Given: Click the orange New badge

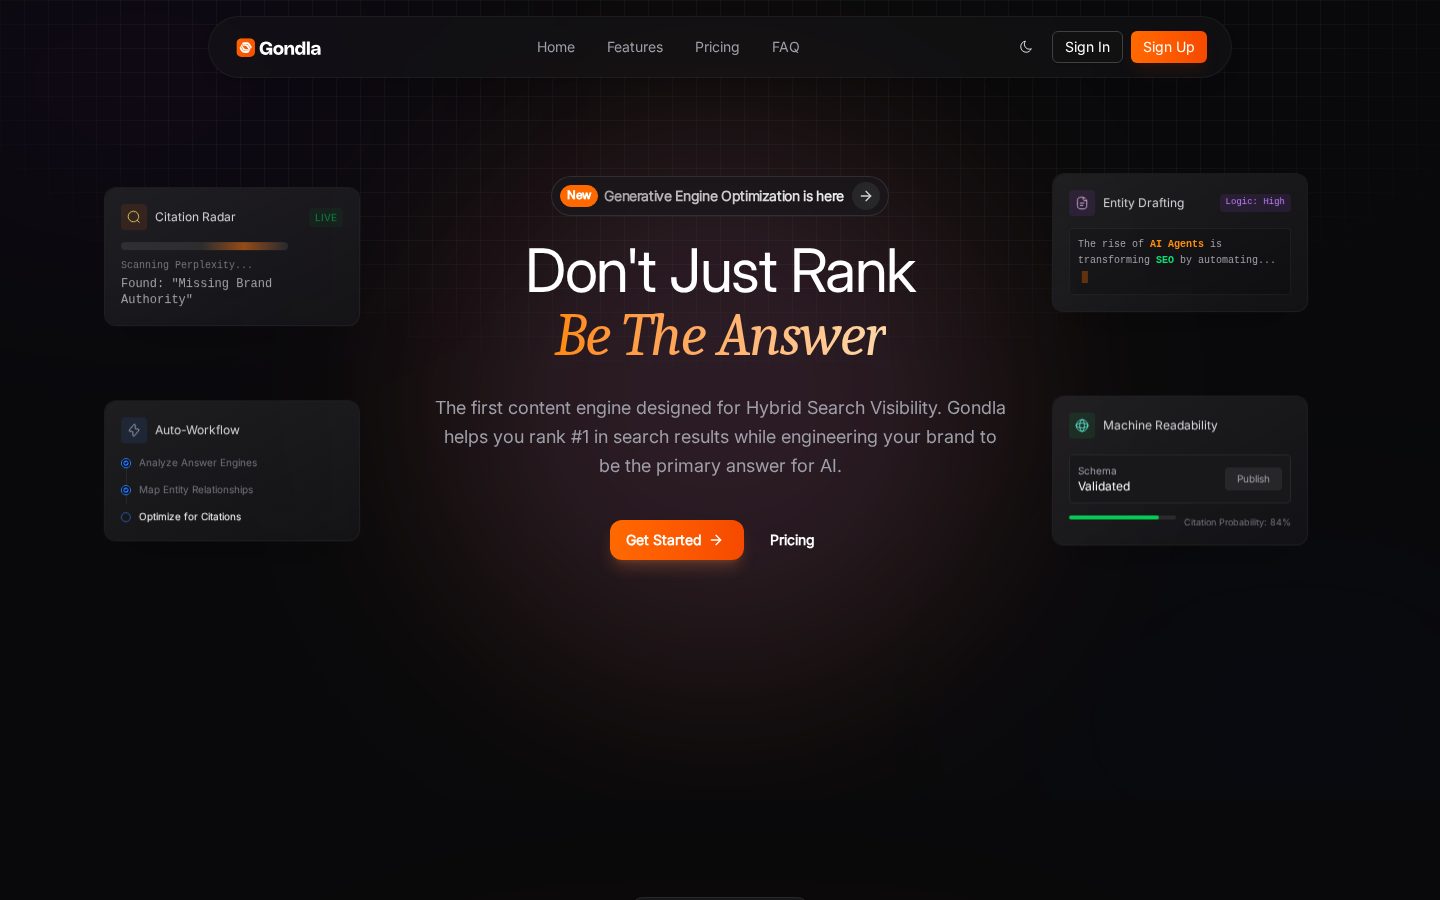Looking at the screenshot, I should [x=579, y=196].
